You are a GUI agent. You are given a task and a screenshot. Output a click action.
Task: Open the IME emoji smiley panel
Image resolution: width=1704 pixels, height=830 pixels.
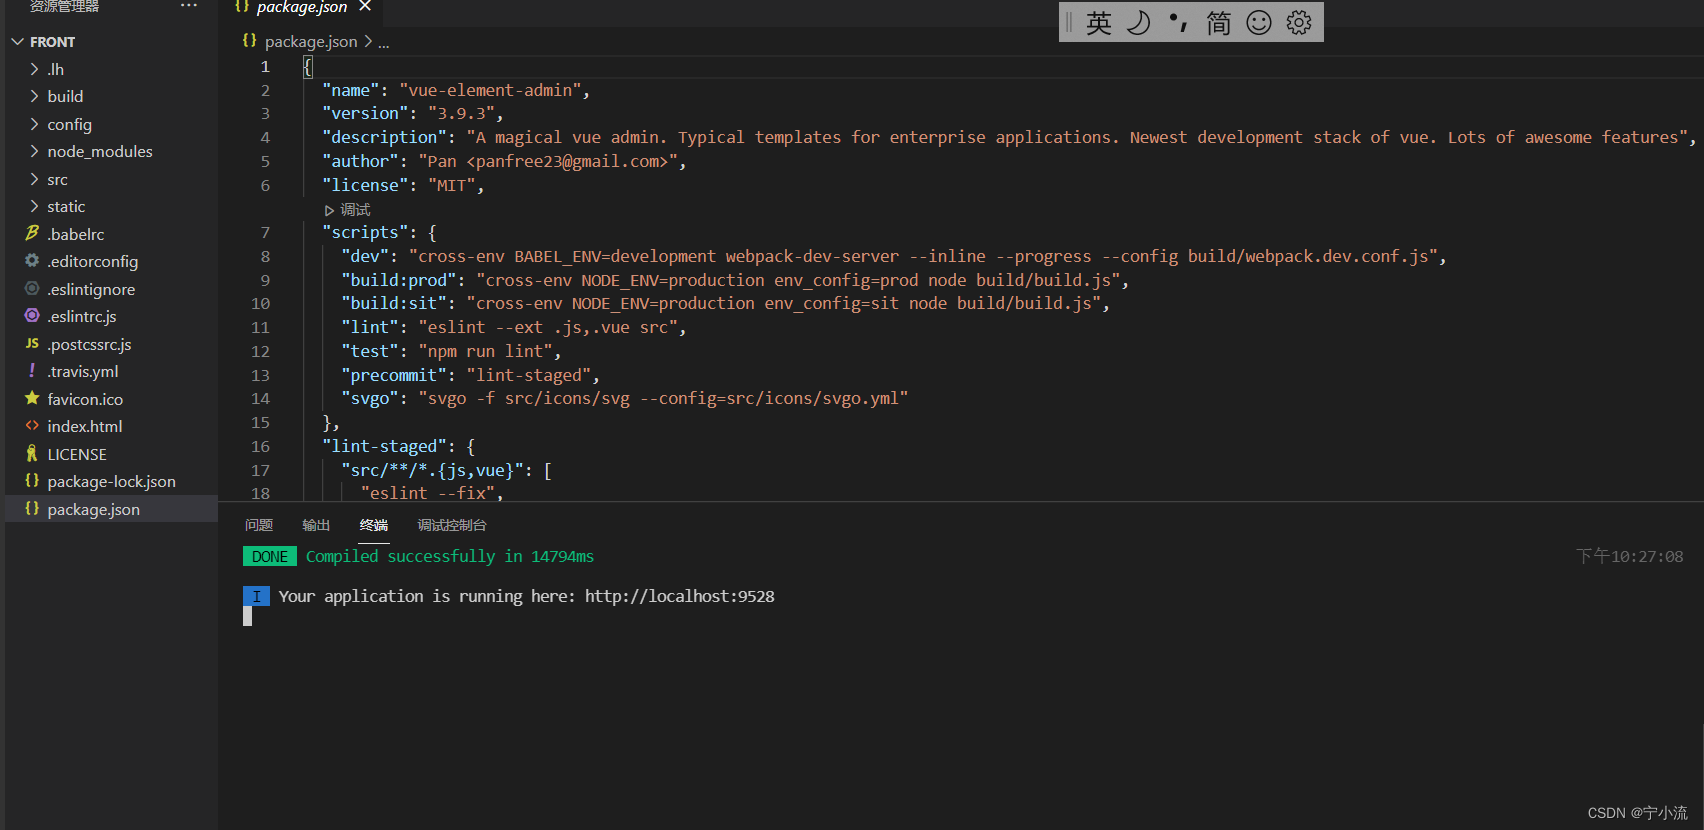(x=1259, y=22)
